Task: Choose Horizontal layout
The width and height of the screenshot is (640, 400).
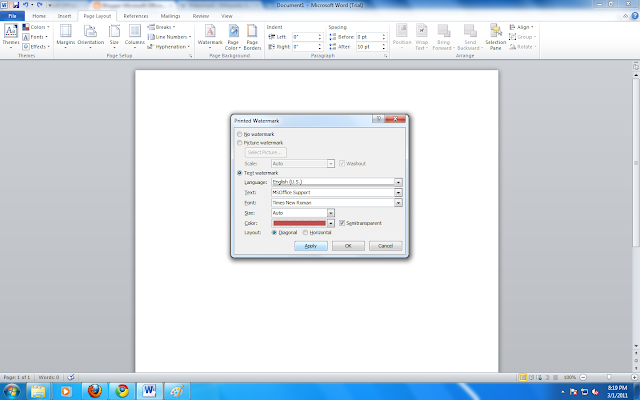Action: (305, 232)
